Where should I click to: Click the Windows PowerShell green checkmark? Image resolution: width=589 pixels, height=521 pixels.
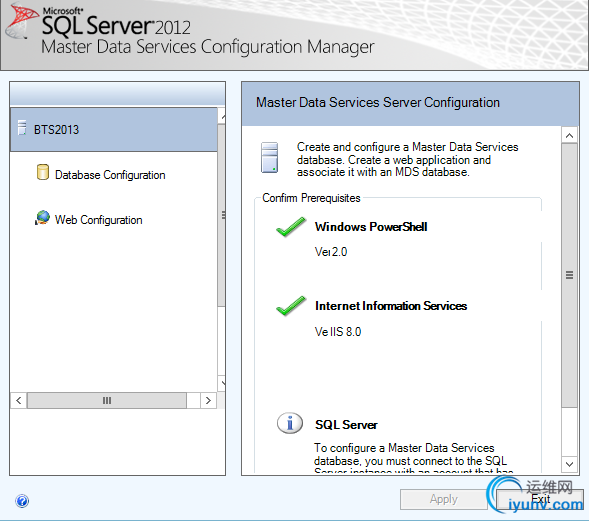[x=291, y=227]
